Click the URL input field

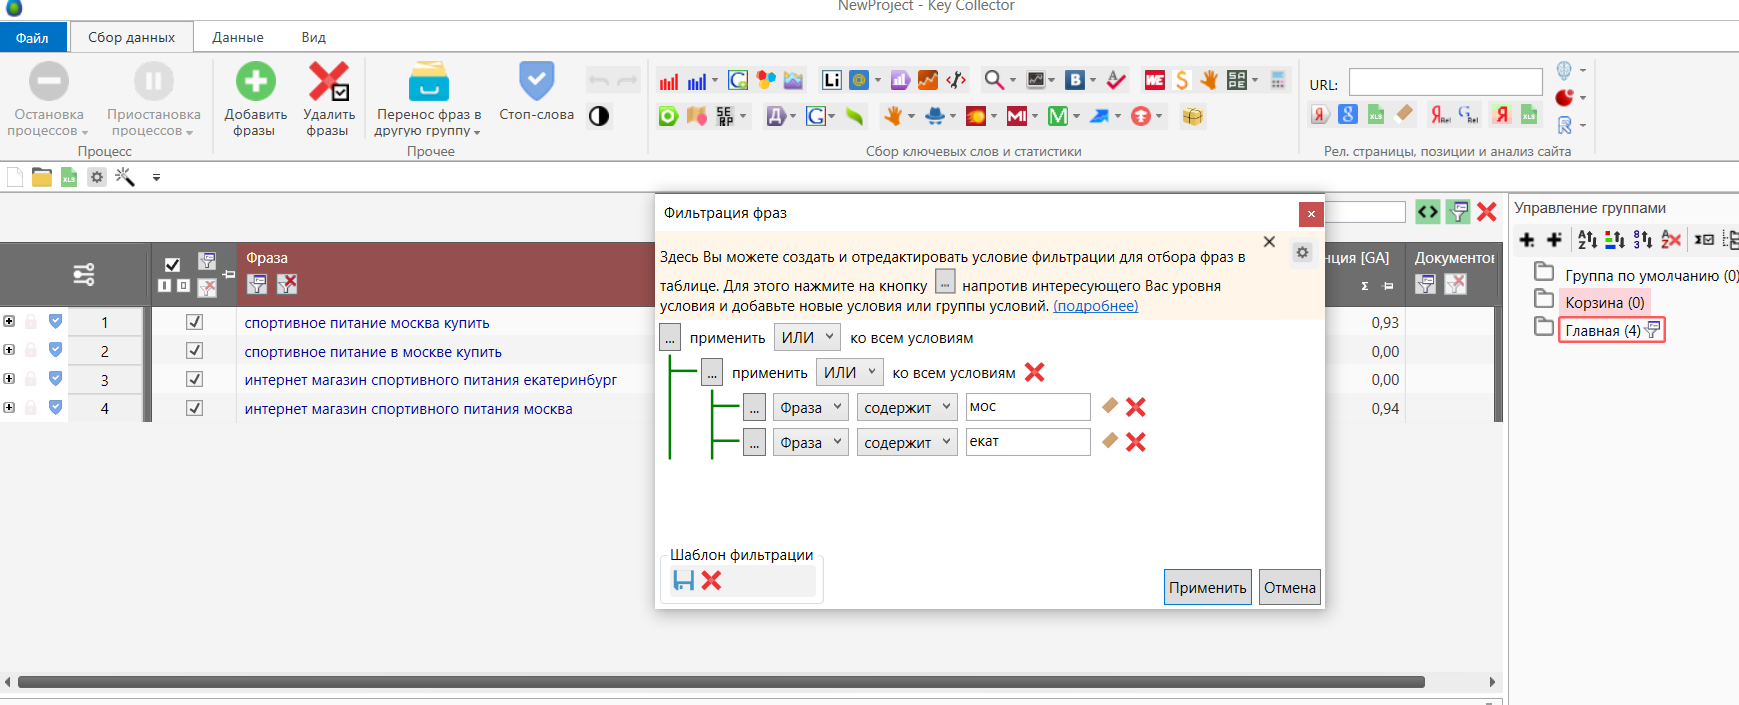(x=1445, y=82)
